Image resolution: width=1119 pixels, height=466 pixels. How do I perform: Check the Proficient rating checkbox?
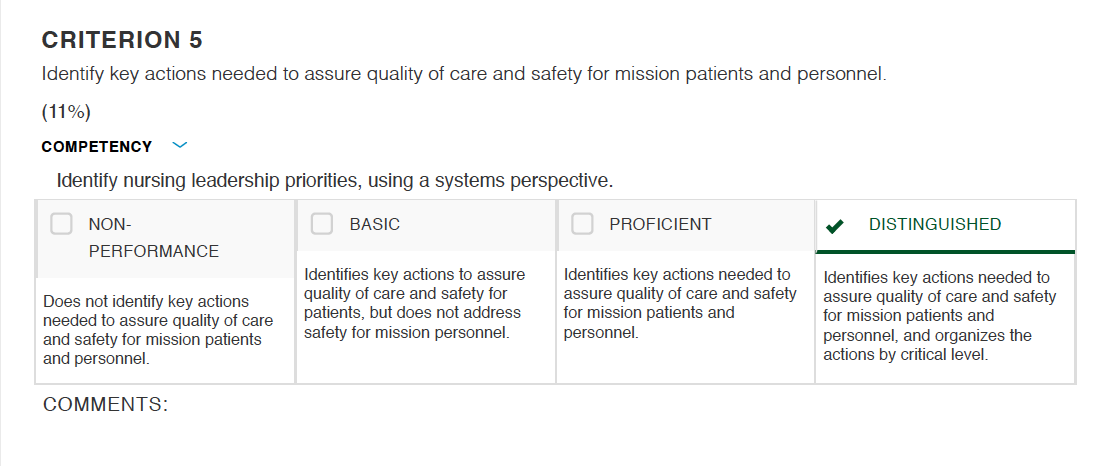pyautogui.click(x=582, y=224)
